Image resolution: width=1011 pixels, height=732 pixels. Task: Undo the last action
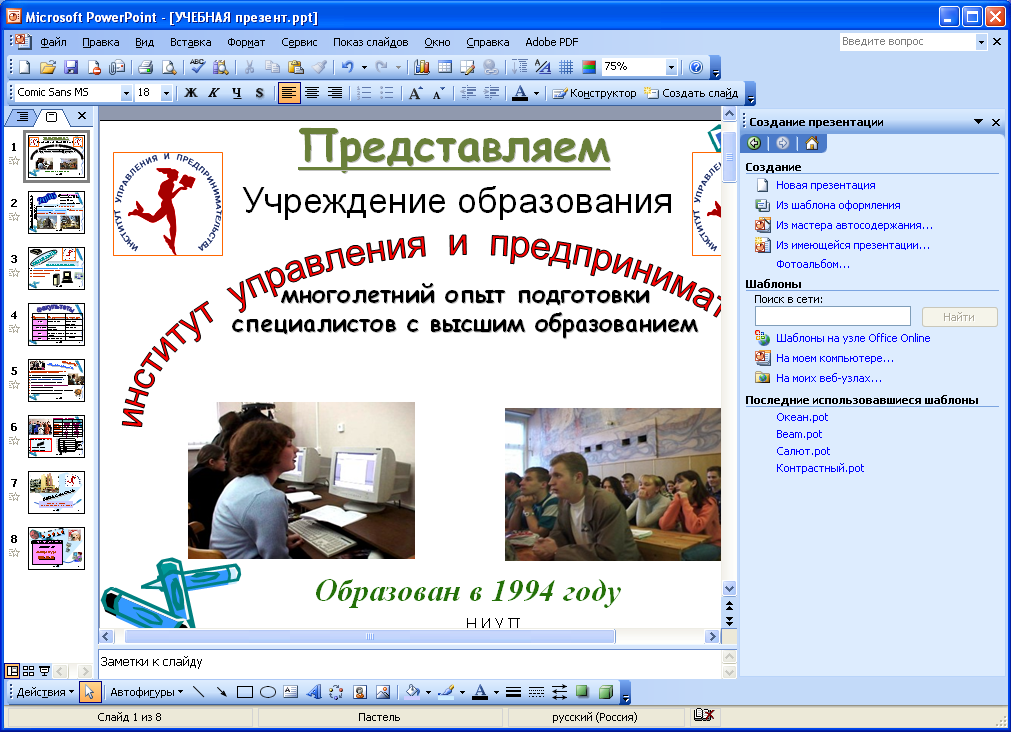[348, 67]
